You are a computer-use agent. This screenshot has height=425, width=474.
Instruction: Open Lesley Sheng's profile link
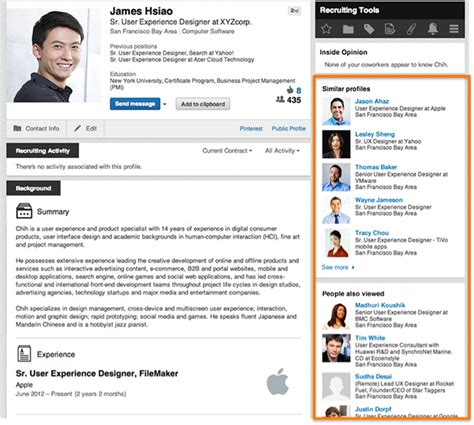point(375,134)
